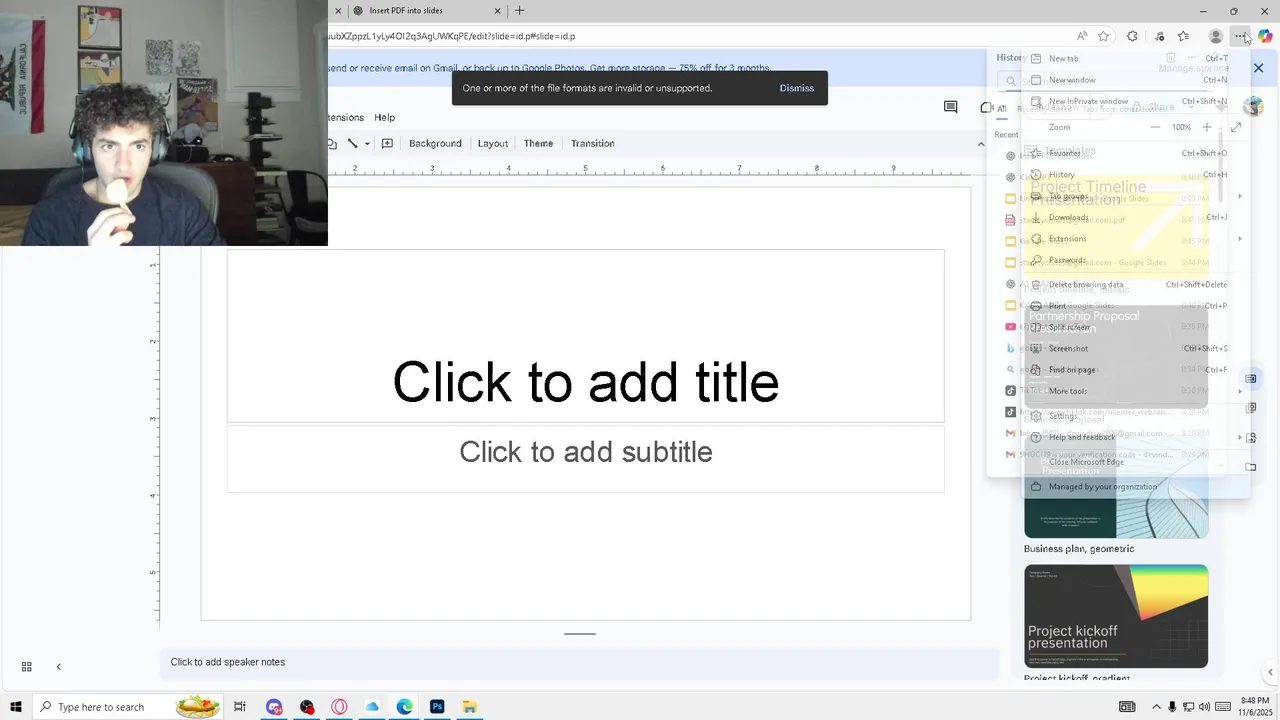Open Microsoft Edge from the taskbar
The image size is (1280, 720).
404,707
